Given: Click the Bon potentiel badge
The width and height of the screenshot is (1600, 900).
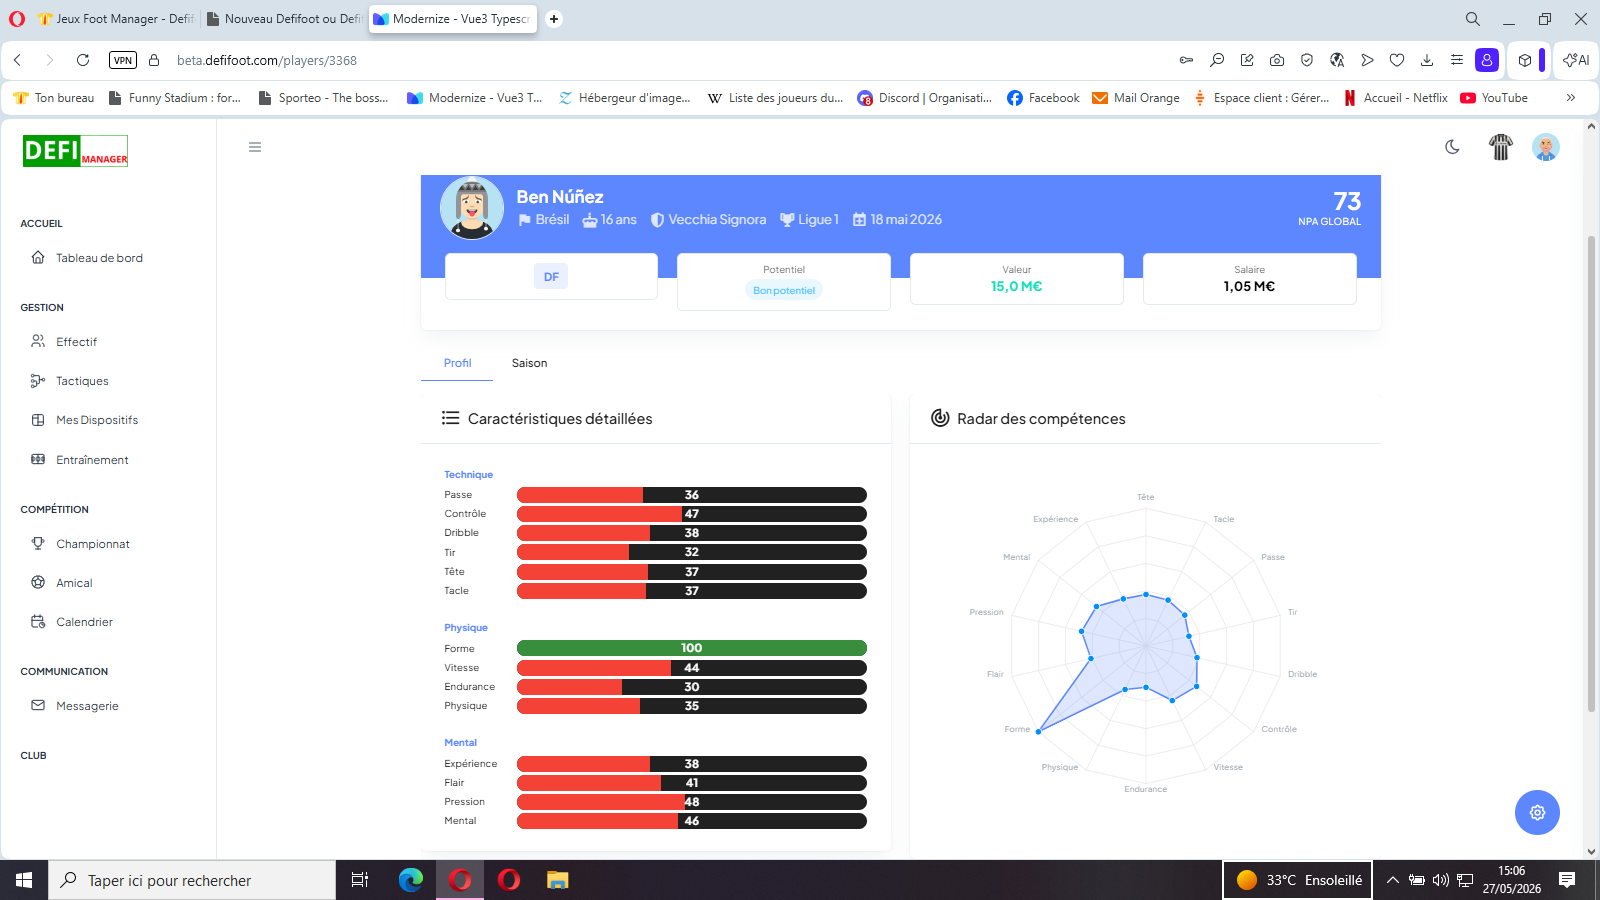Looking at the screenshot, I should tap(784, 290).
